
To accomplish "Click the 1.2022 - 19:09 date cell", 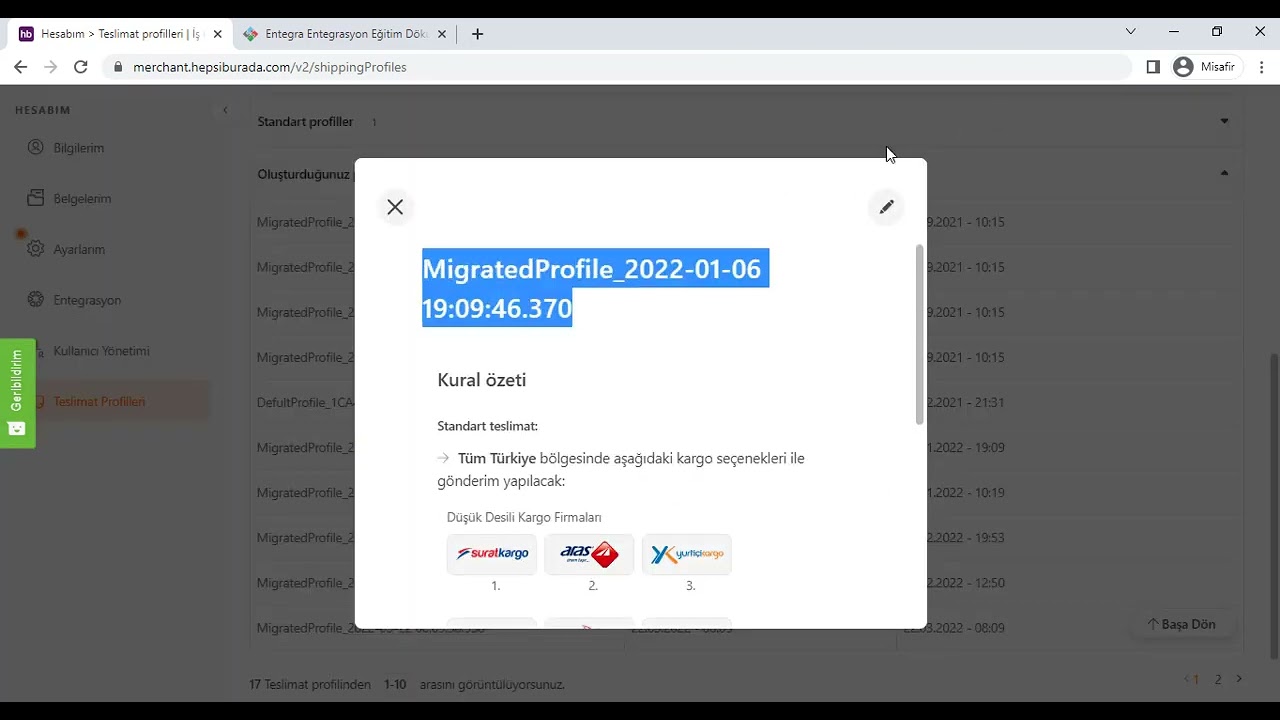I will coord(966,447).
